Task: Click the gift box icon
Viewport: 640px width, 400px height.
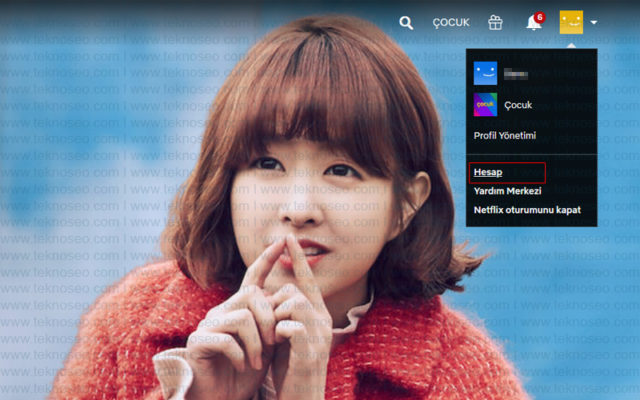Action: click(495, 22)
